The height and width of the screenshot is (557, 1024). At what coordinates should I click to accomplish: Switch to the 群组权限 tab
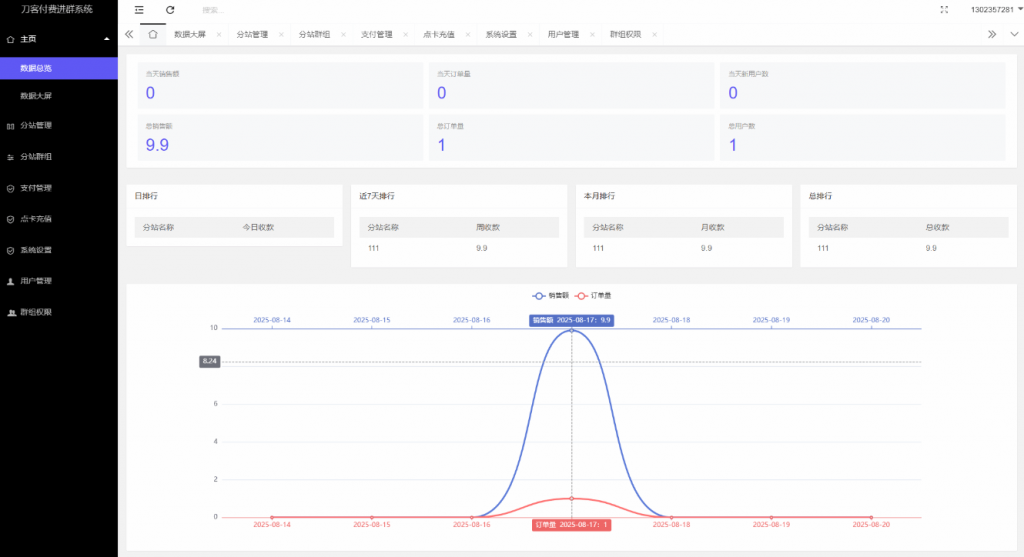626,35
